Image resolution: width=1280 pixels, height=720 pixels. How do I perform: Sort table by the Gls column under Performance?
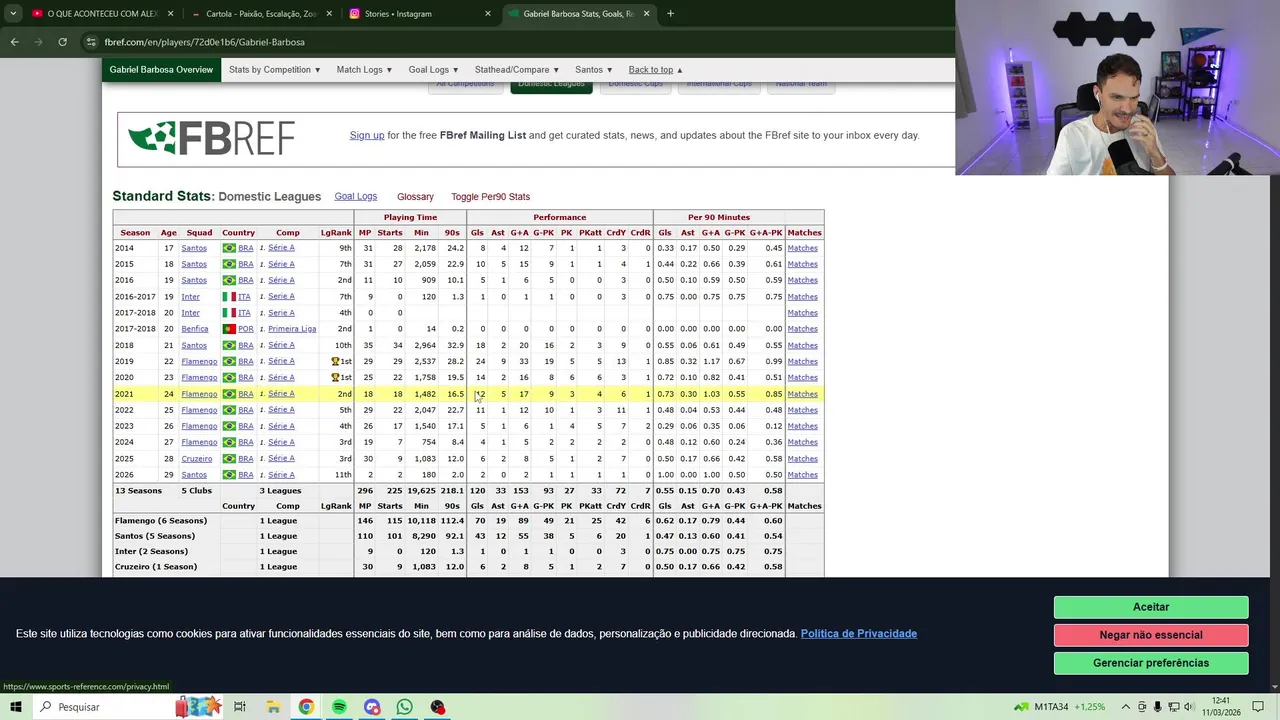(x=477, y=233)
